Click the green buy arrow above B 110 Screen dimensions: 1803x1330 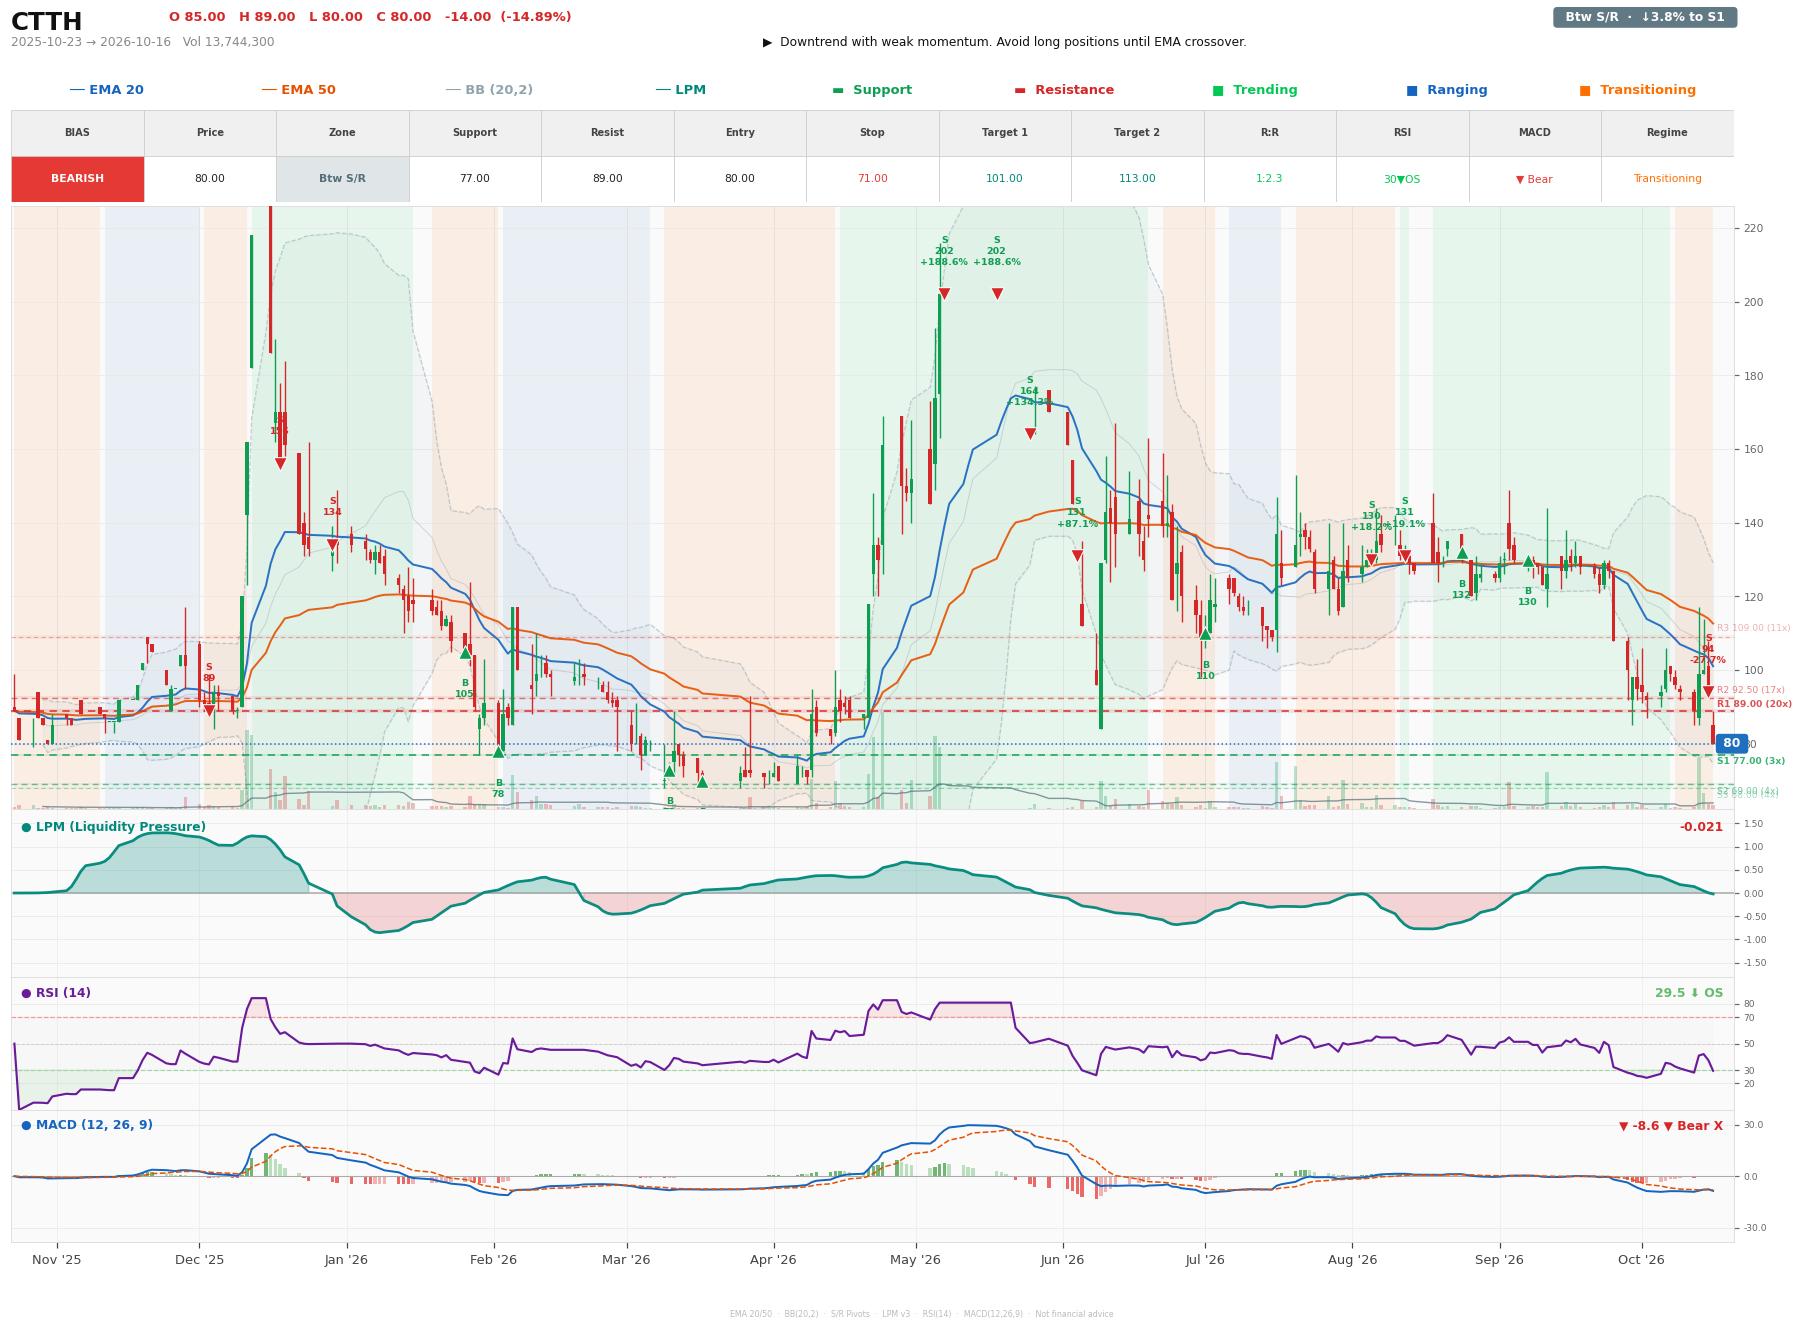1205,634
